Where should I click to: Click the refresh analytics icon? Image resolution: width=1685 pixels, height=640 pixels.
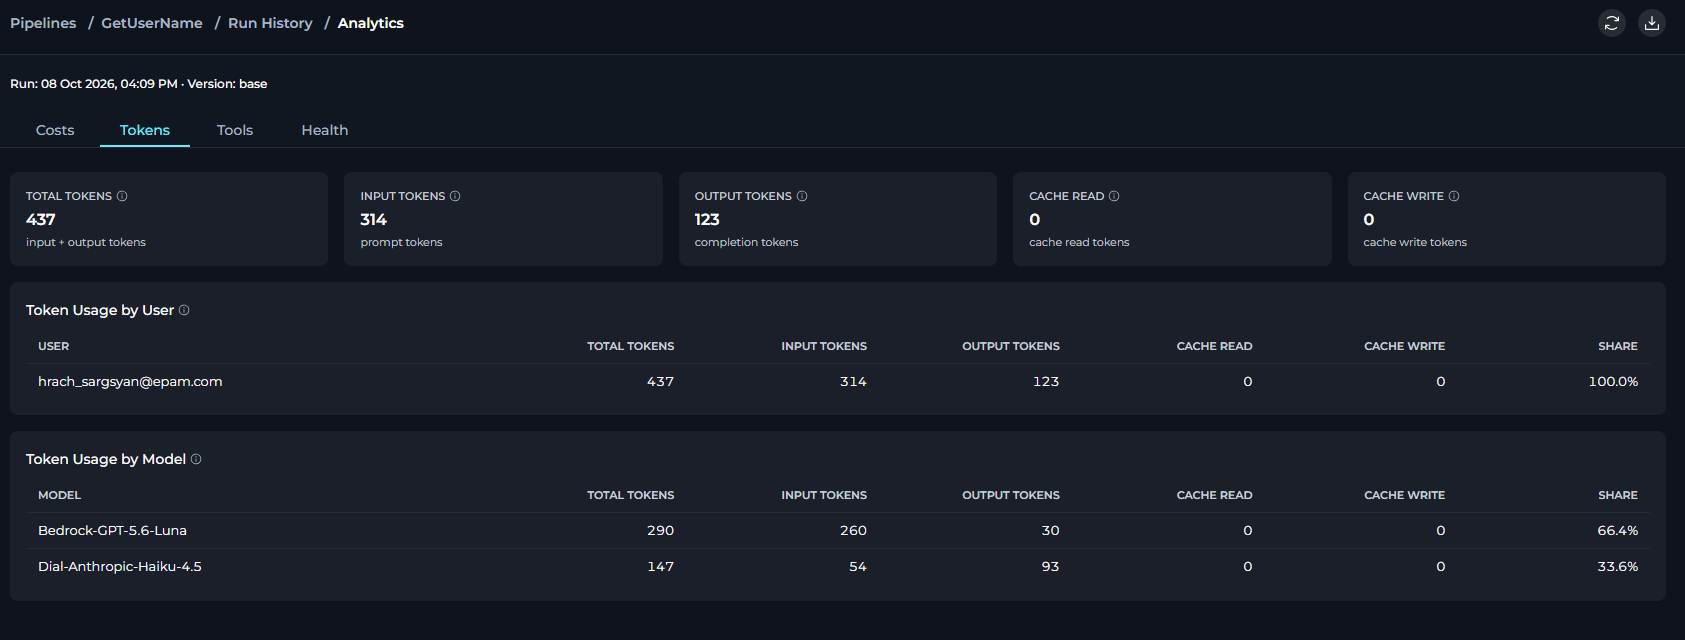tap(1612, 23)
